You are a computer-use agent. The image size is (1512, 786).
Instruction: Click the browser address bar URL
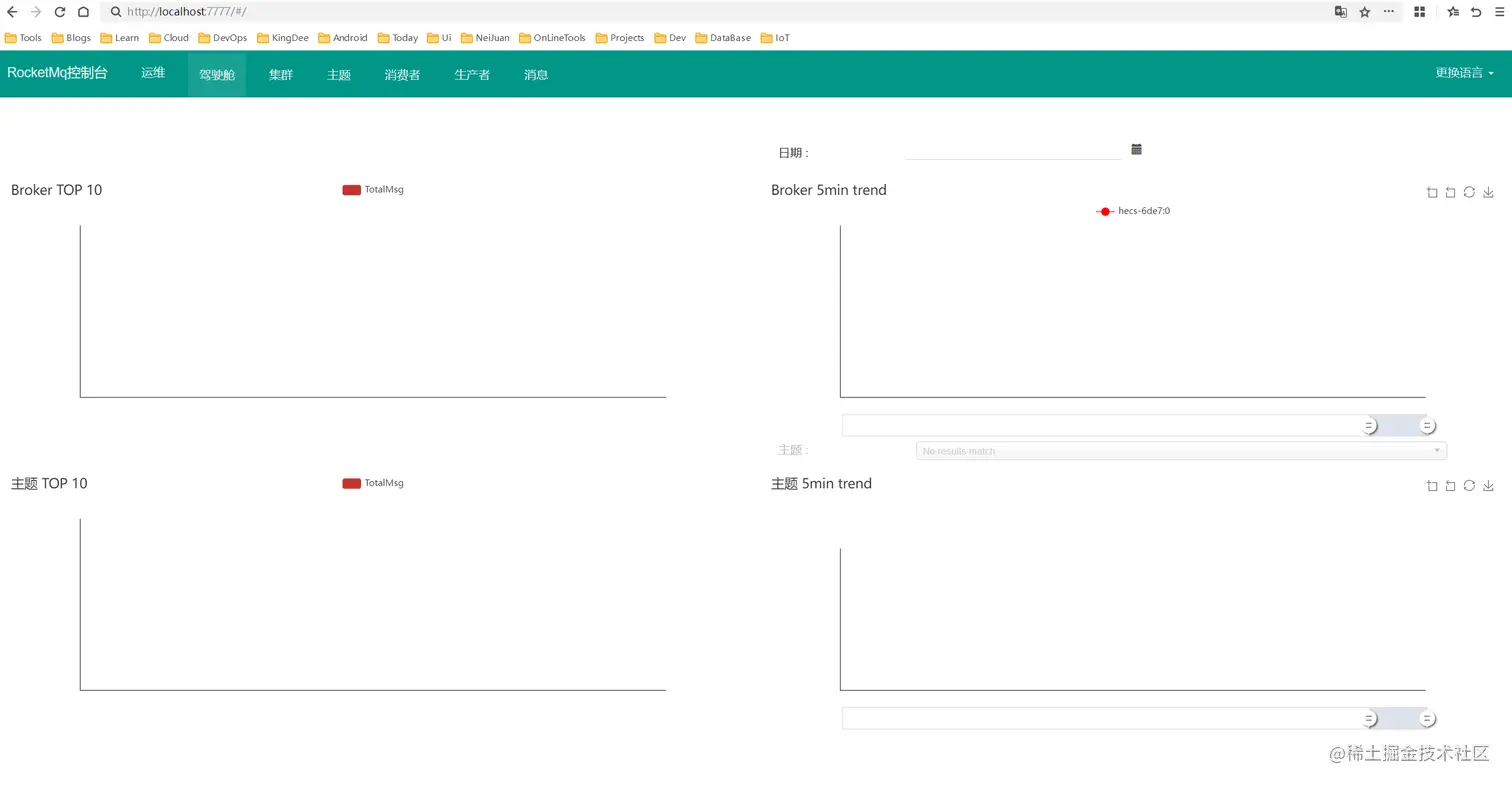coord(186,12)
